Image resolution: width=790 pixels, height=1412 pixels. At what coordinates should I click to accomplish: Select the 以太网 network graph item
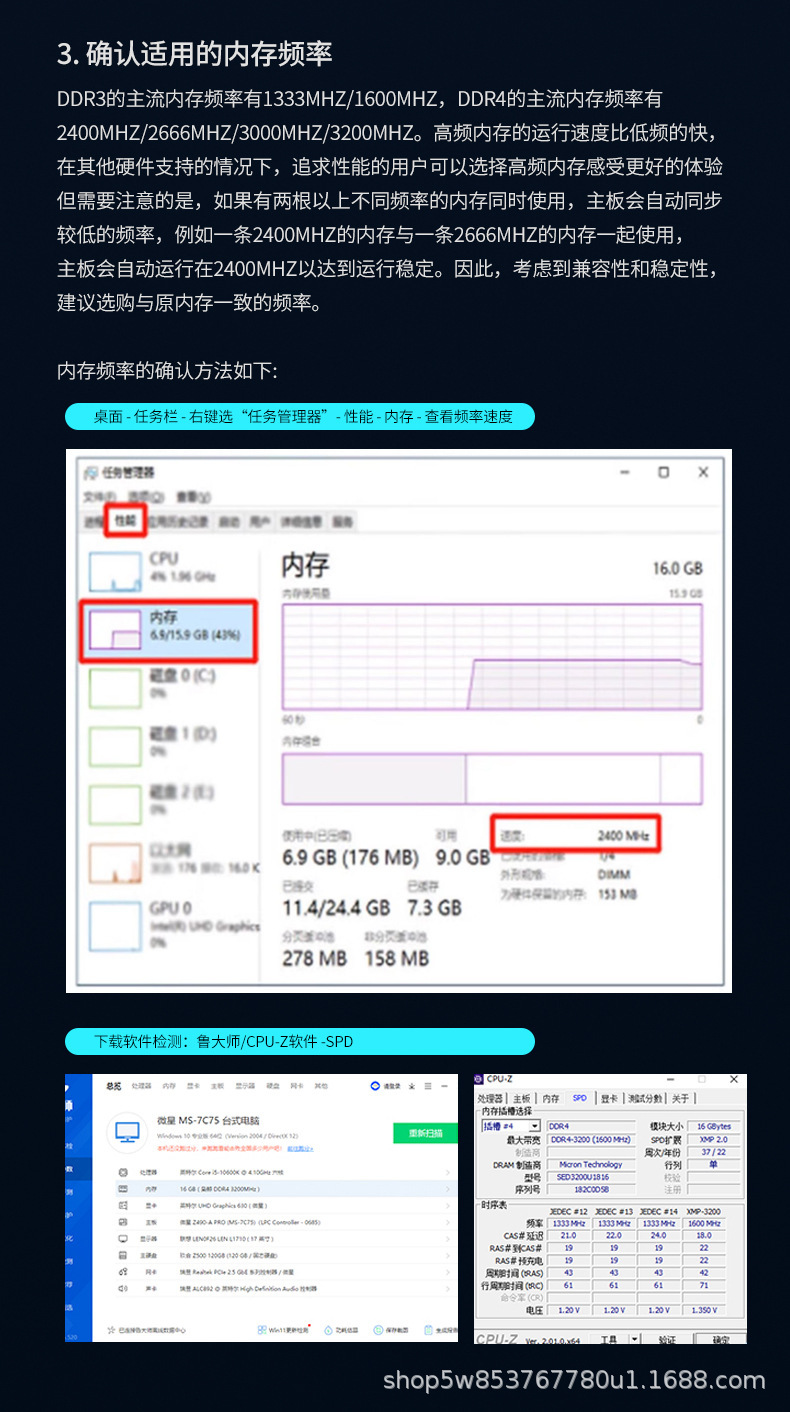click(172, 862)
